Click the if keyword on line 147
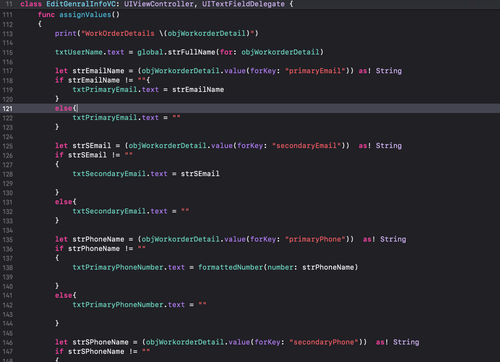The height and width of the screenshot is (362, 500). (59, 352)
